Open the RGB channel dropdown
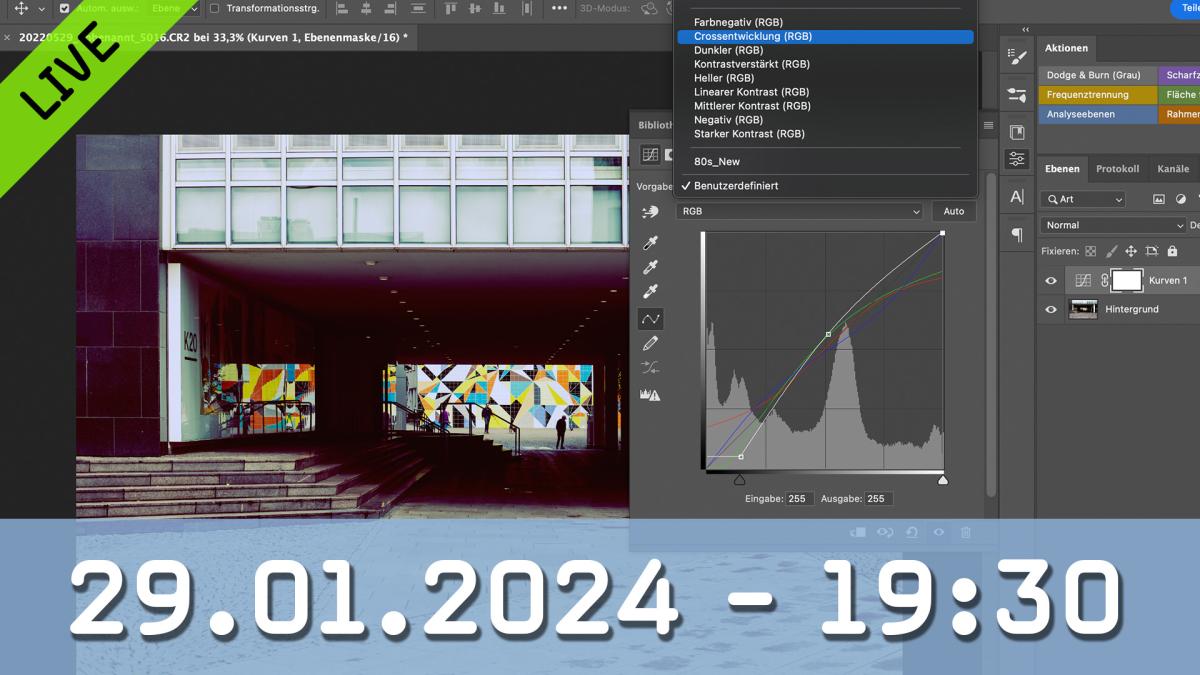Viewport: 1200px width, 675px height. click(799, 211)
